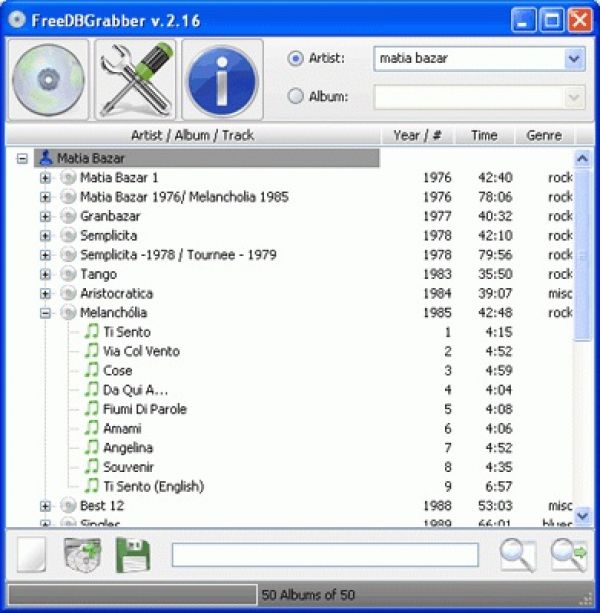This screenshot has width=600, height=613.
Task: Click the empty Album text field
Action: click(469, 97)
